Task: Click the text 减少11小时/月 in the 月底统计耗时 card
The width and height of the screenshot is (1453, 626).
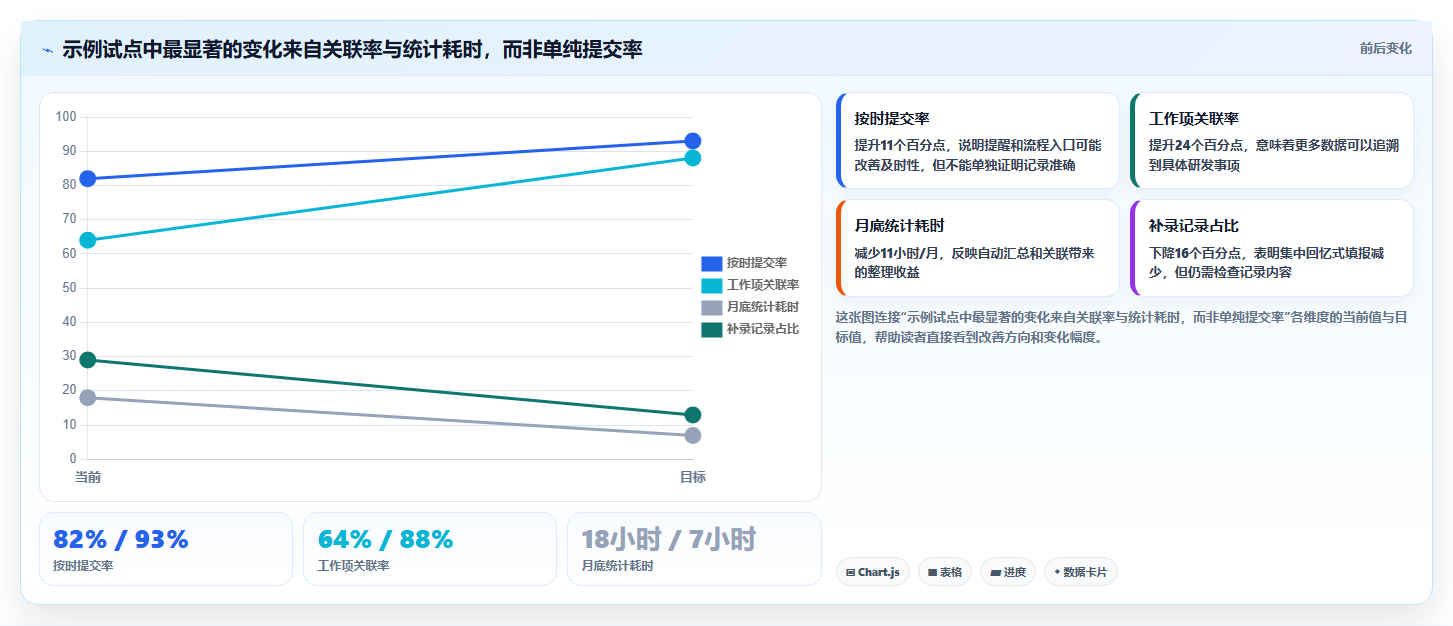Action: [898, 253]
